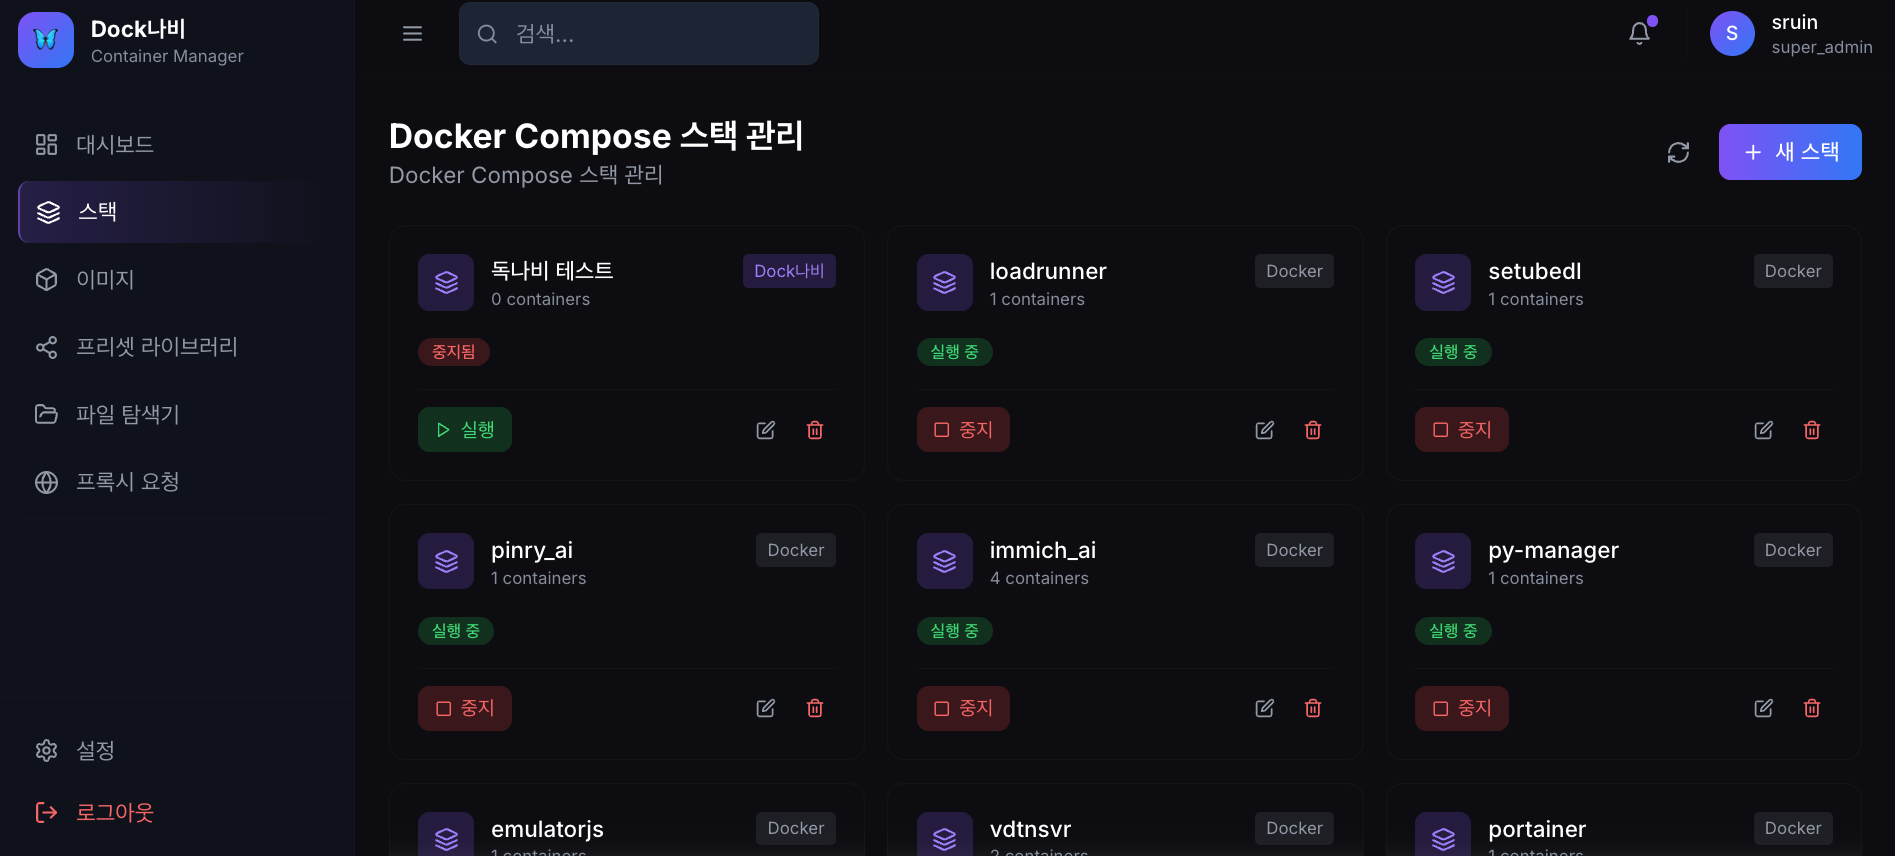The image size is (1895, 856).
Task: Open the 이미지 section via cube icon
Action: [46, 279]
